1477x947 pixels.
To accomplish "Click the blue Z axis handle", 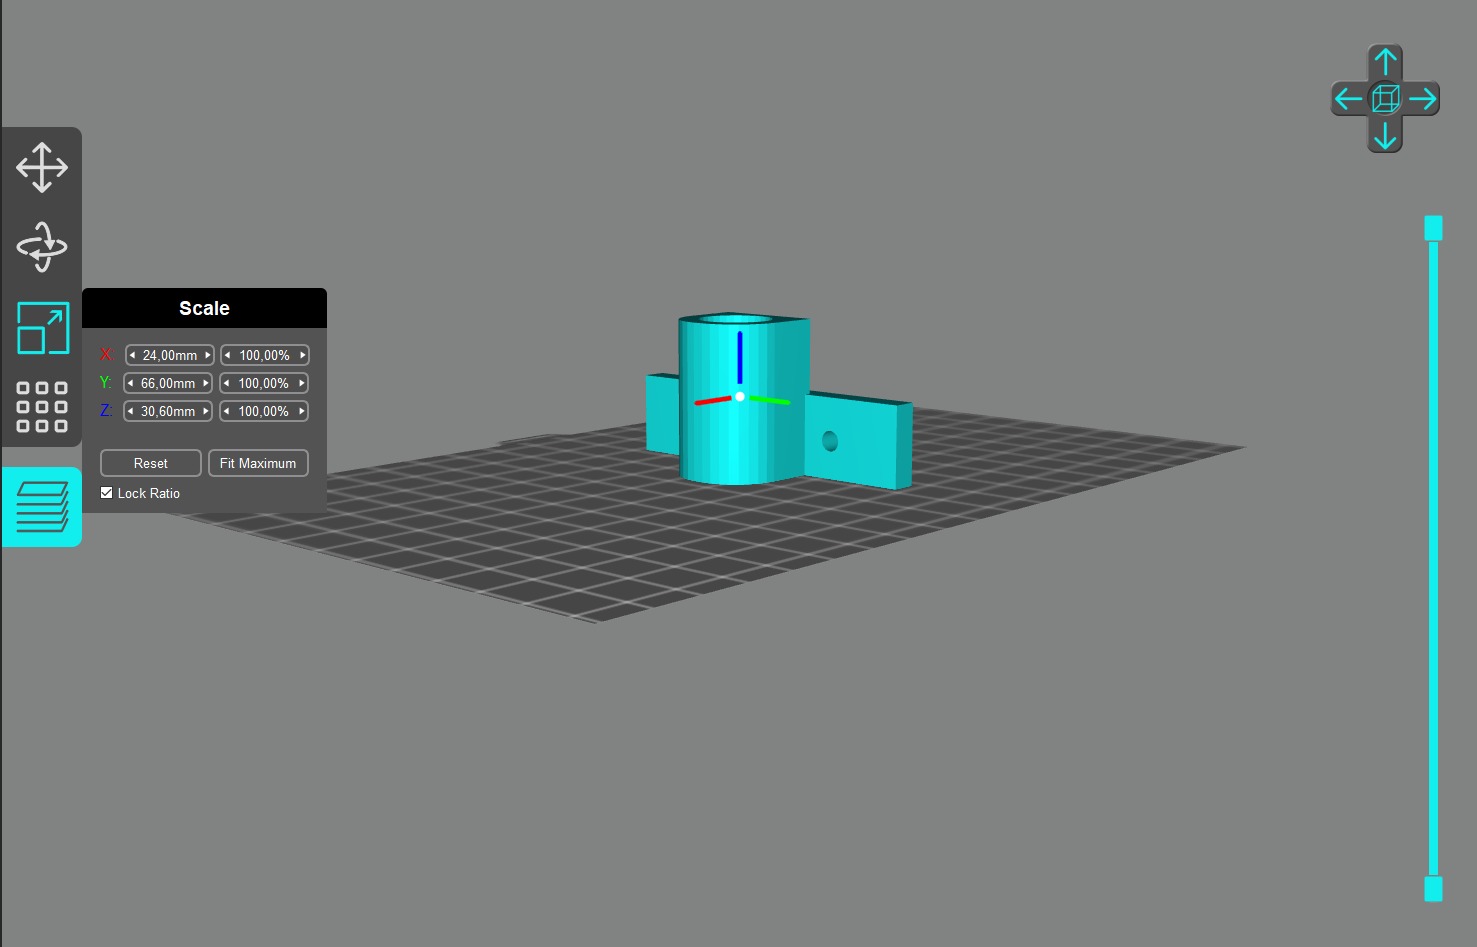I will click(740, 357).
